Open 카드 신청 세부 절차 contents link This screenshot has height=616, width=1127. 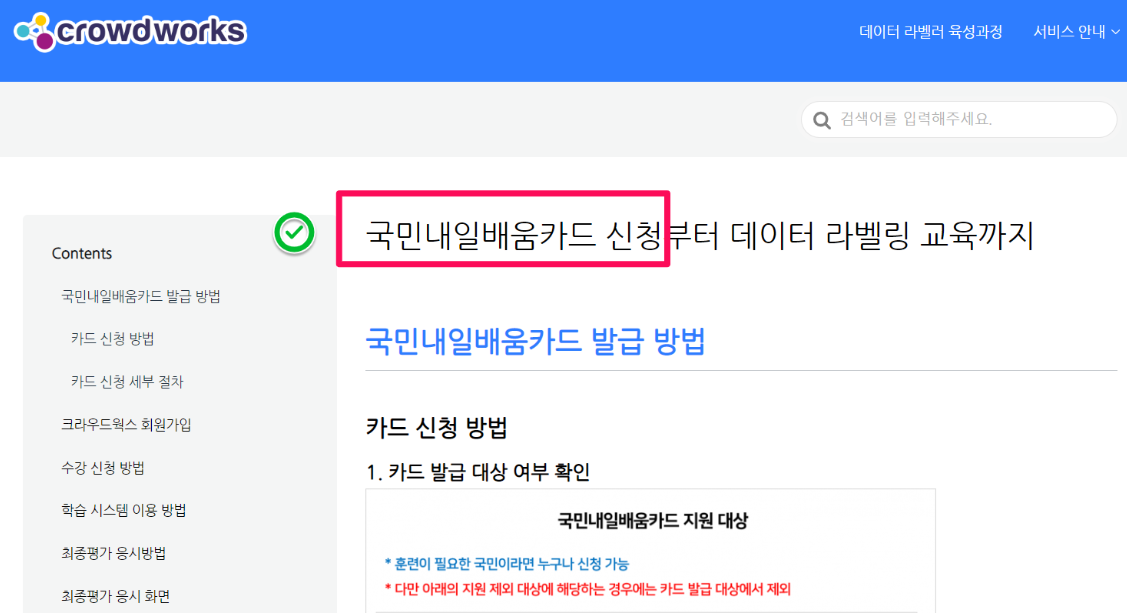[127, 382]
